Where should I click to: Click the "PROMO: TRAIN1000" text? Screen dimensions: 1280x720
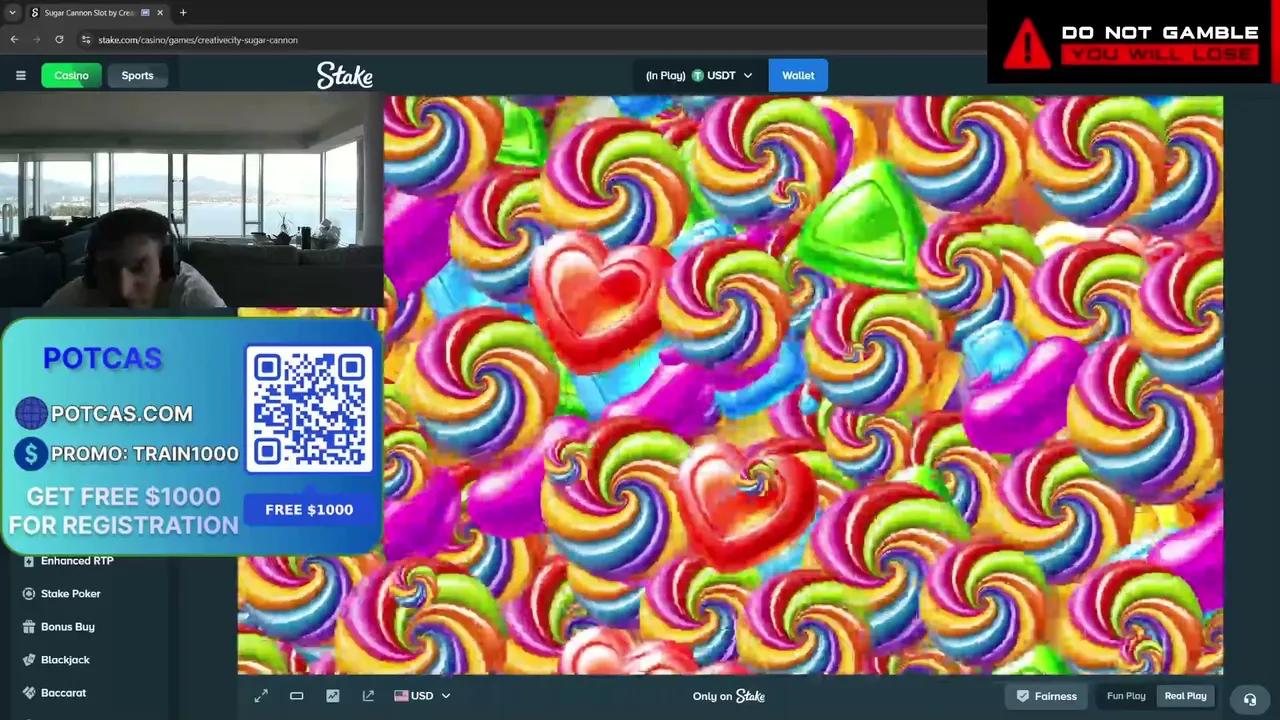coord(145,454)
